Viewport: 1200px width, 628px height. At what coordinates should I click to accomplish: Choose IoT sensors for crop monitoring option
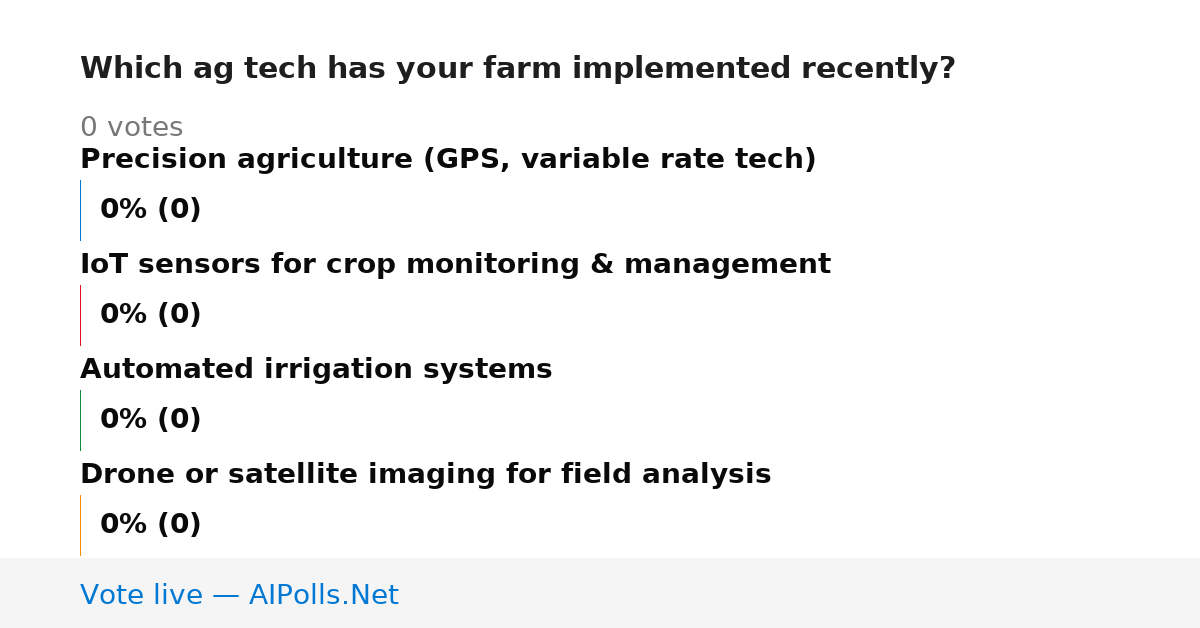455,265
